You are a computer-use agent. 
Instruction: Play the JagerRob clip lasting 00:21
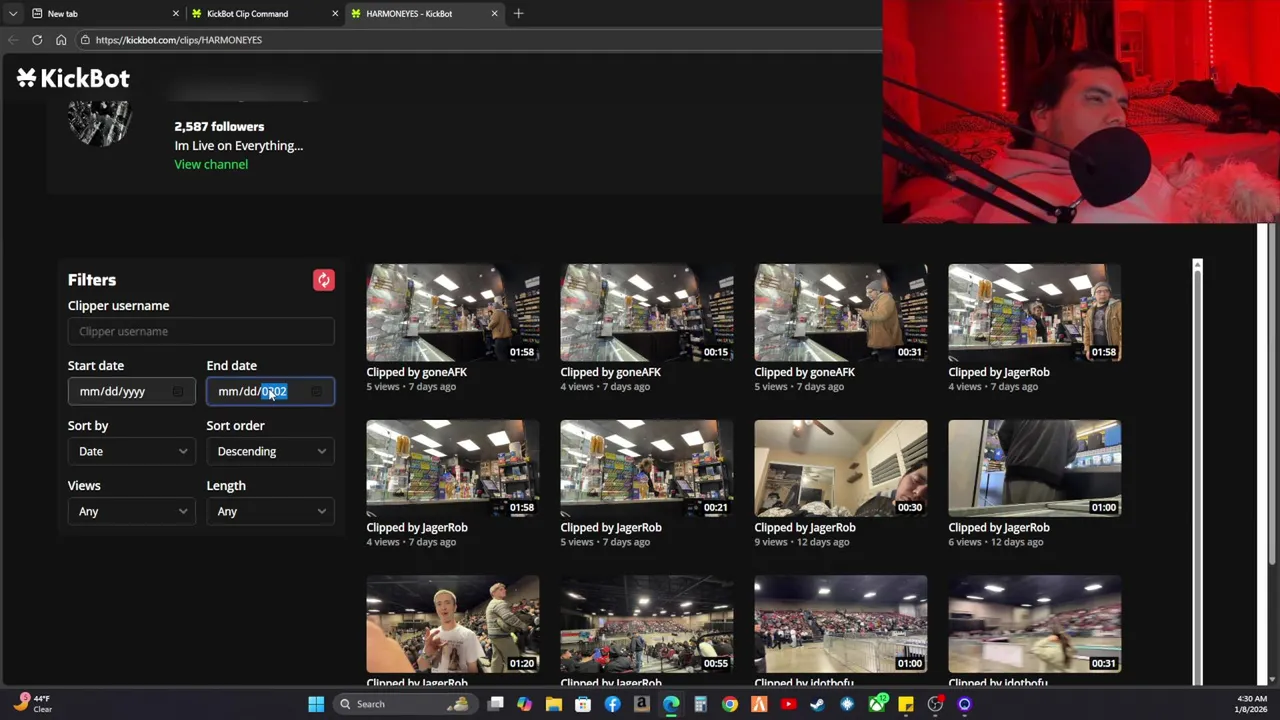tap(647, 468)
